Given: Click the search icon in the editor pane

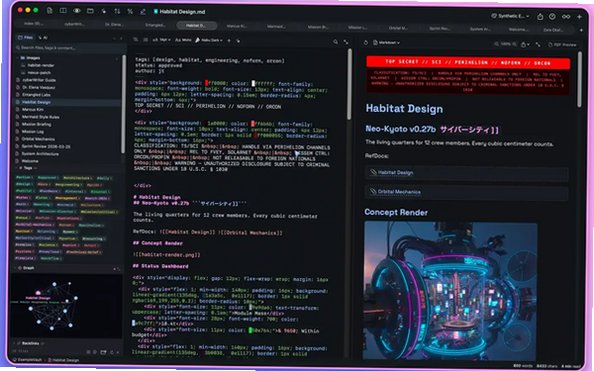Looking at the screenshot, I should point(335,42).
